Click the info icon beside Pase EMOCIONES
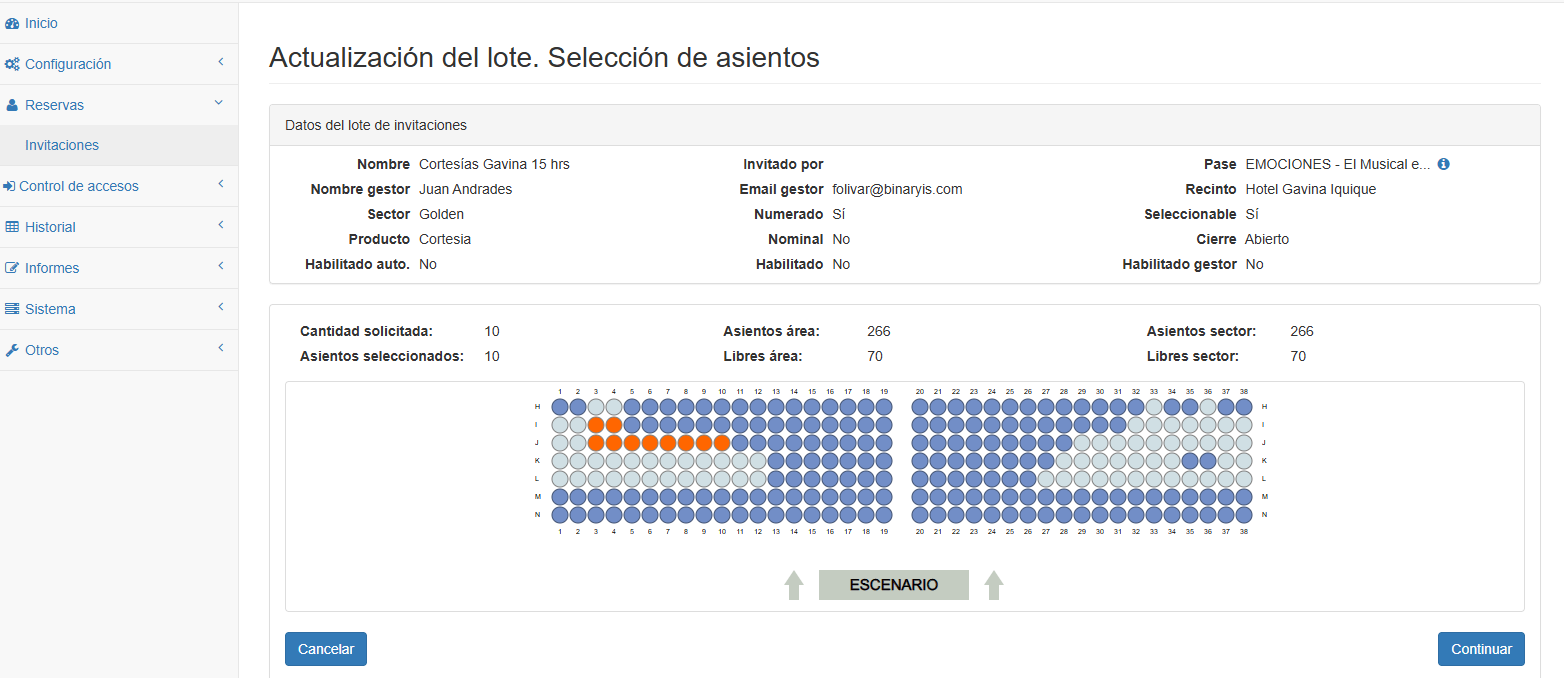 (x=1444, y=164)
